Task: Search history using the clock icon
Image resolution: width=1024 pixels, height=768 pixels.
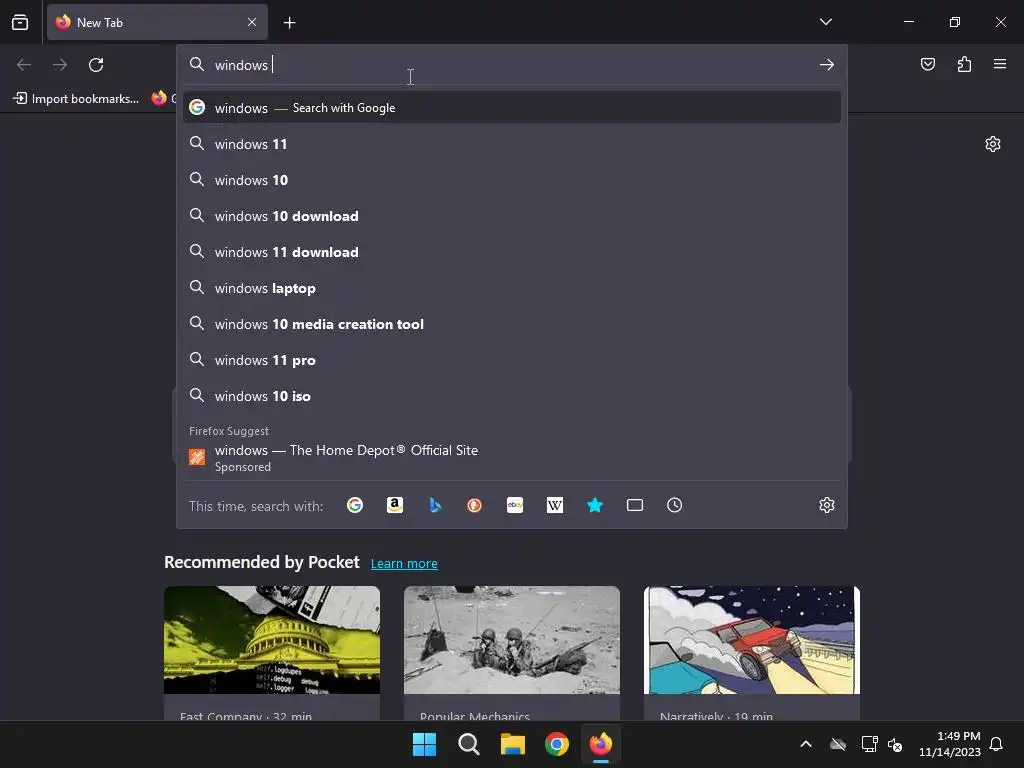Action: pyautogui.click(x=675, y=505)
